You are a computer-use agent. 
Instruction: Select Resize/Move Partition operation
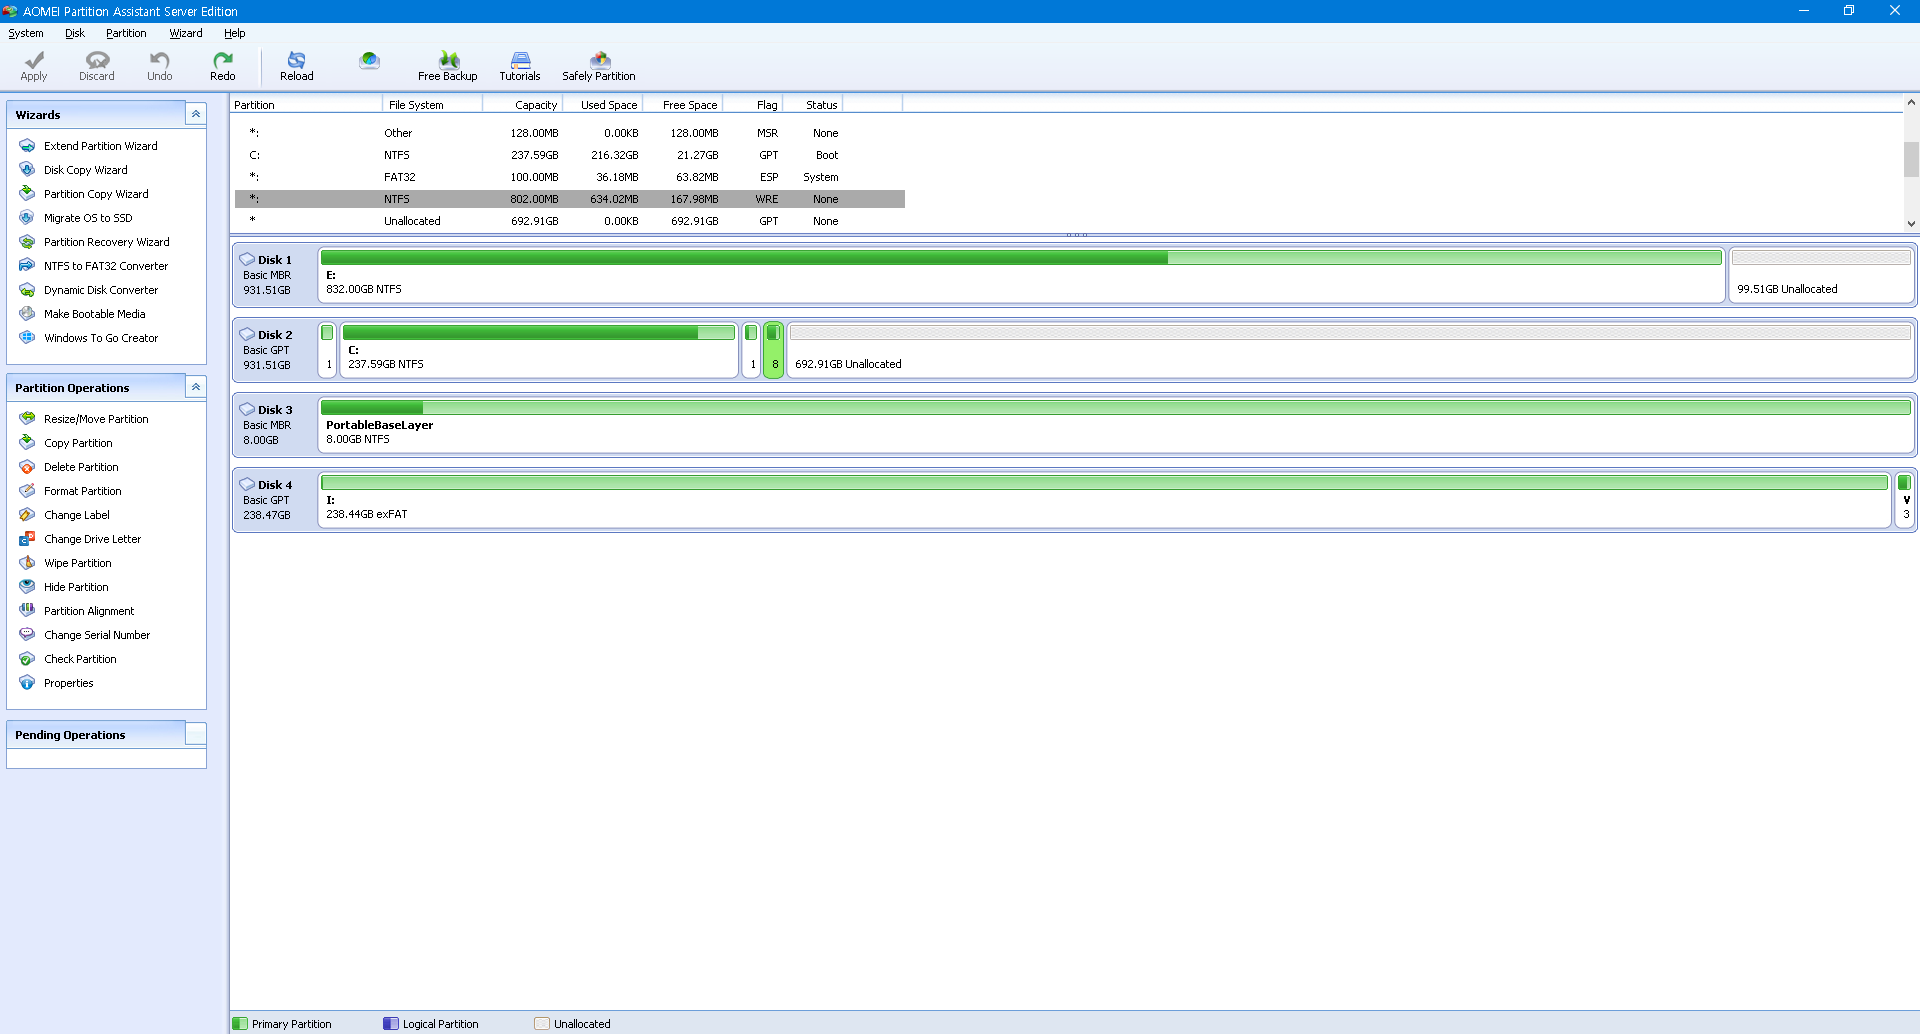click(96, 419)
